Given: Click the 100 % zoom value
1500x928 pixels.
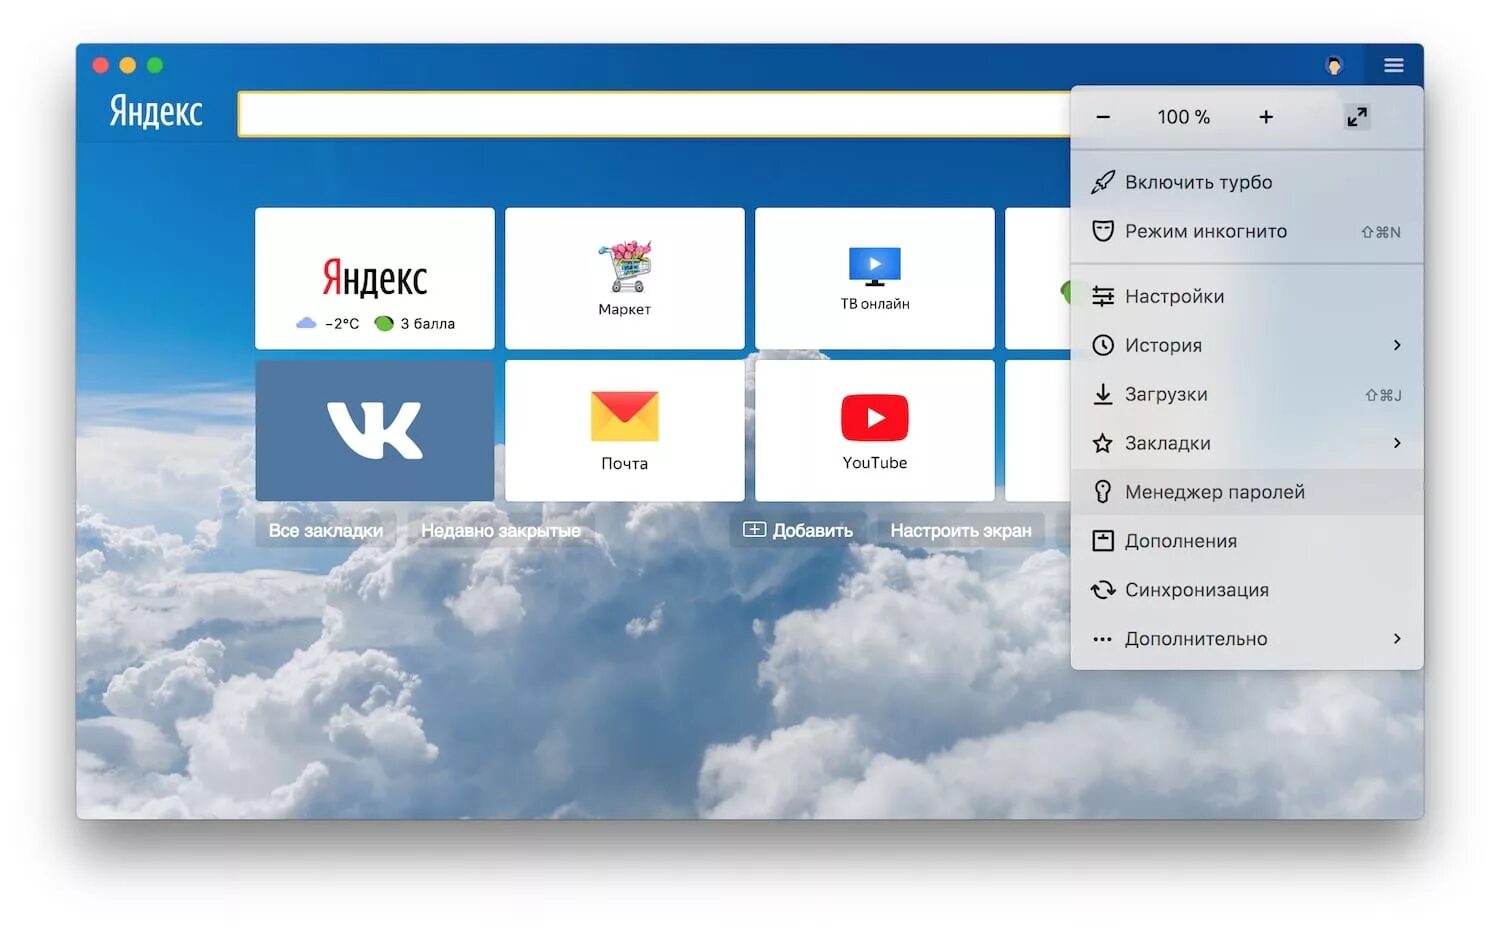Looking at the screenshot, I should tap(1183, 117).
